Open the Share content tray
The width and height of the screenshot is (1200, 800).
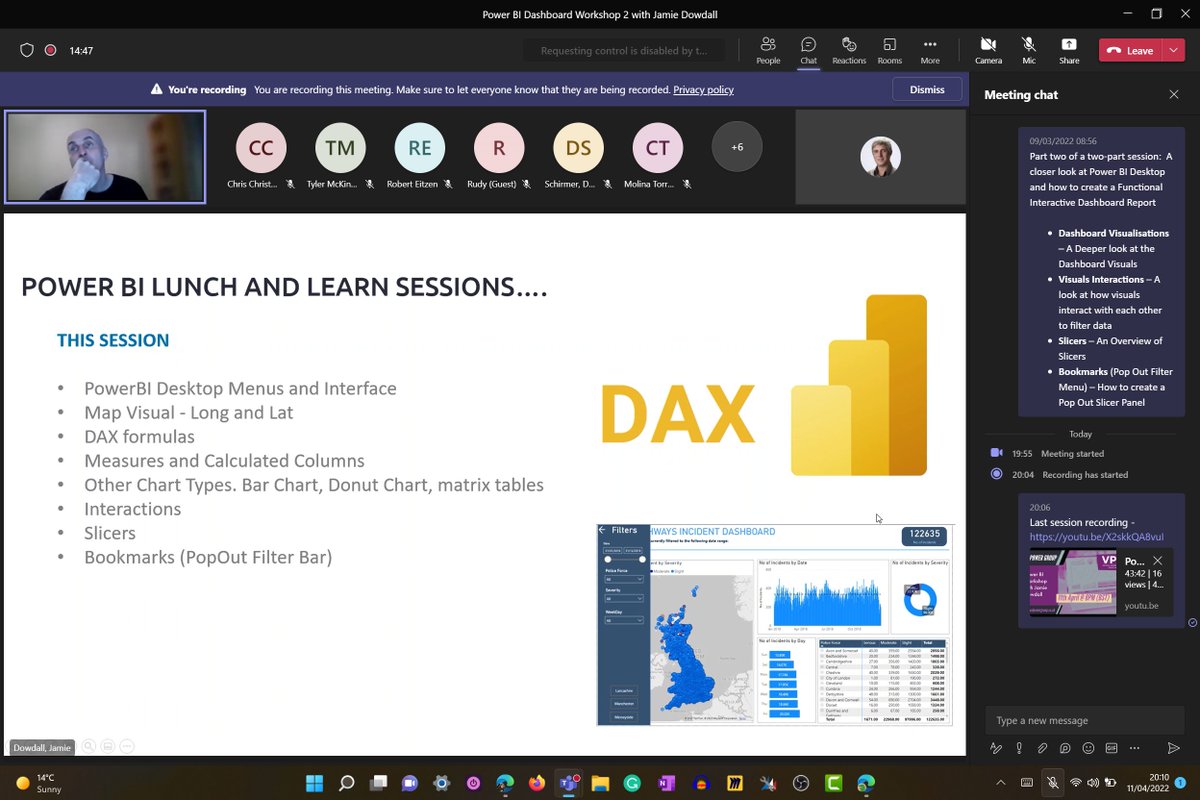coord(1069,50)
